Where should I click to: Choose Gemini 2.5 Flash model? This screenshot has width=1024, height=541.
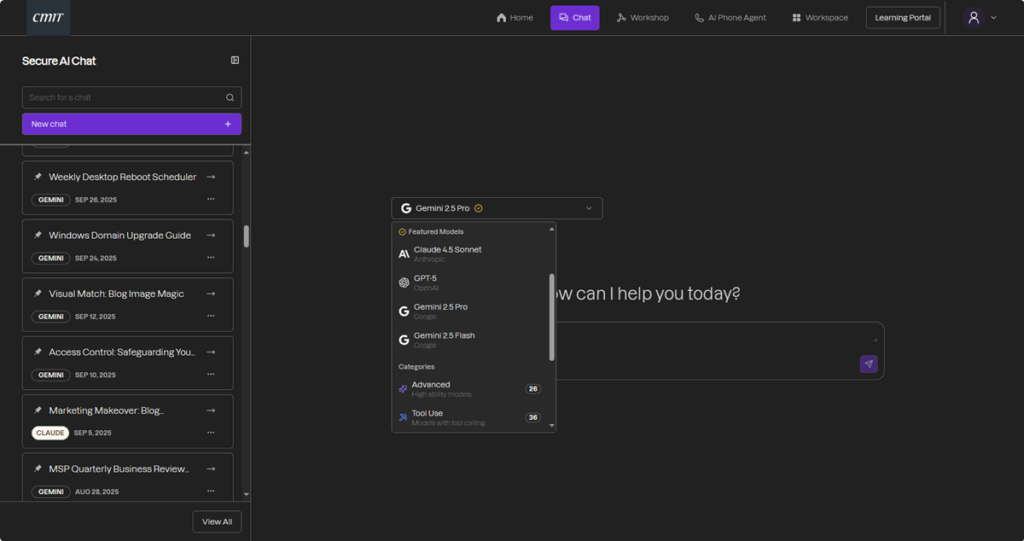[444, 340]
